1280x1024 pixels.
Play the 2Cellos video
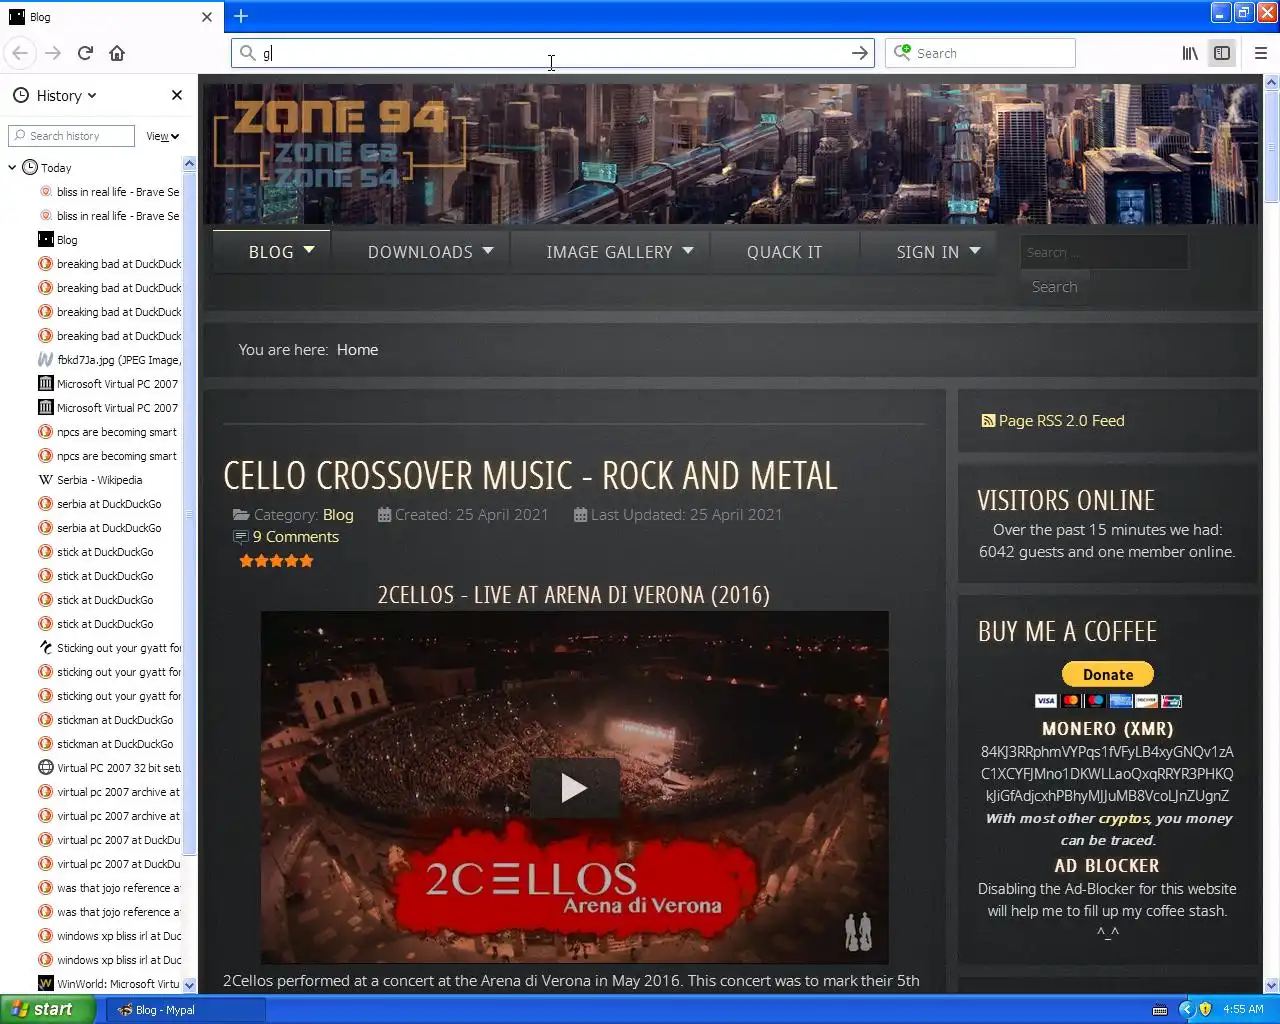click(574, 788)
